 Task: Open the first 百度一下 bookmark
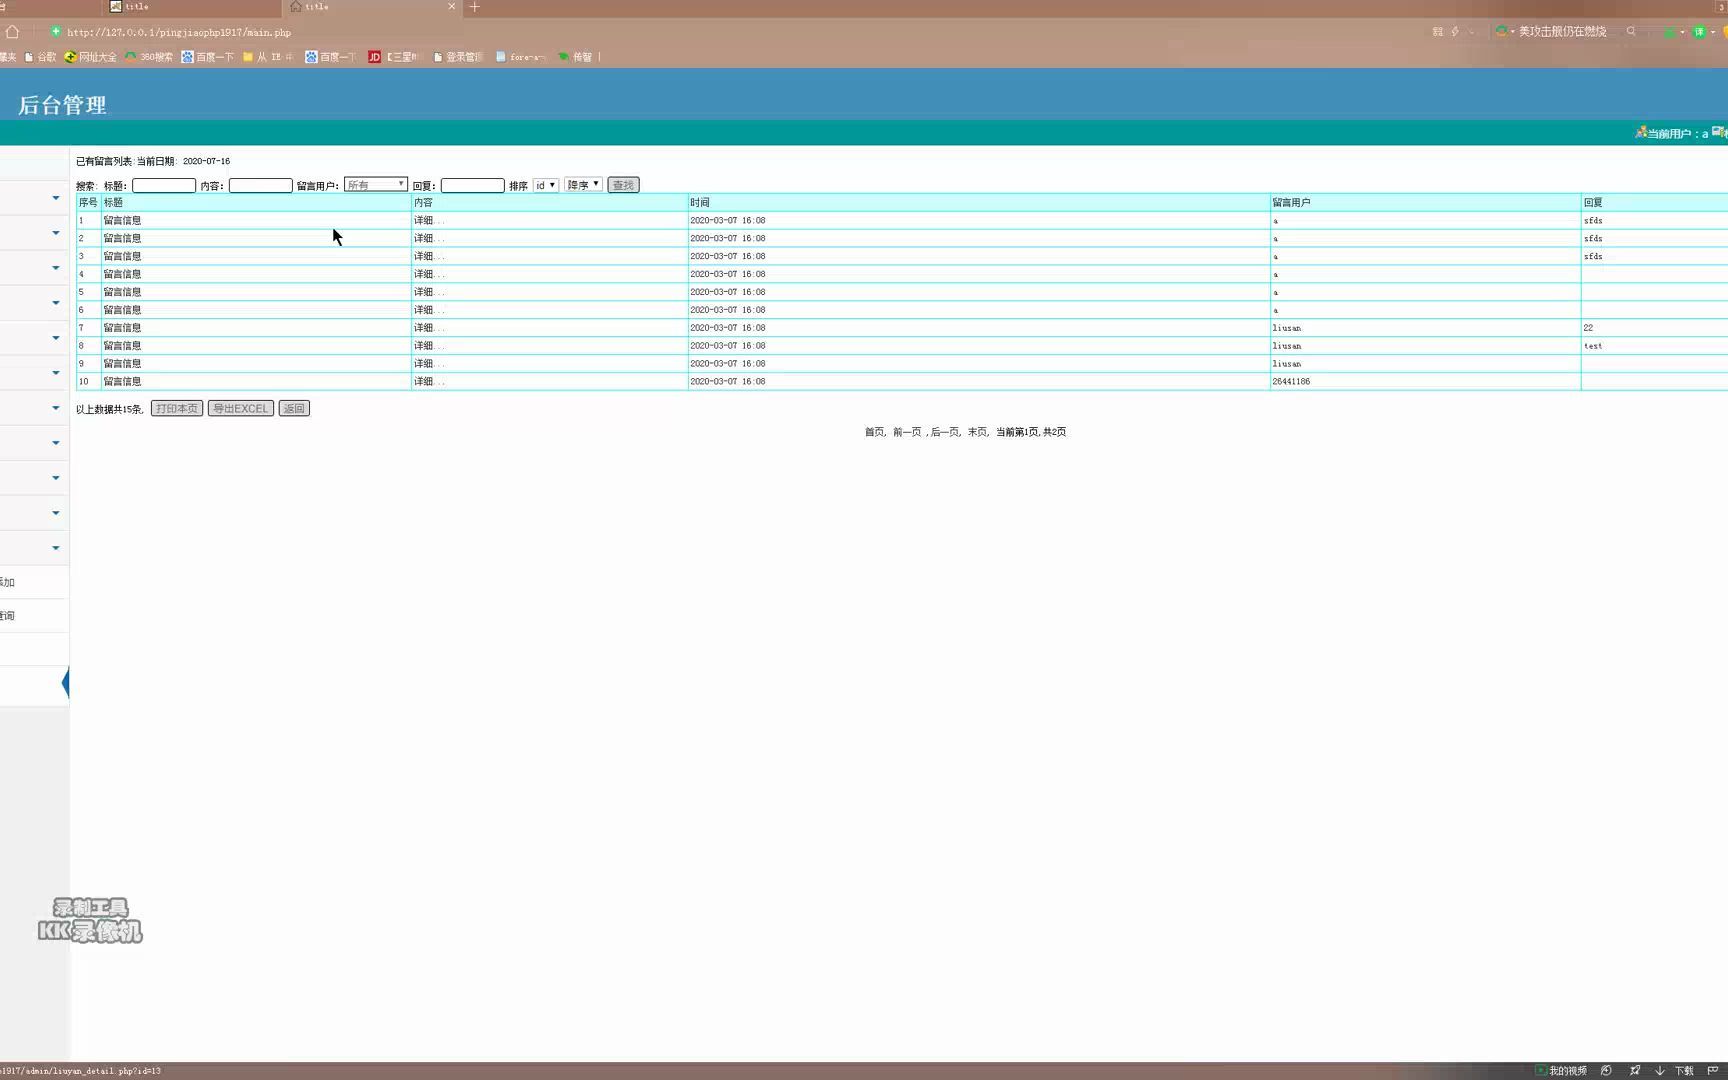pyautogui.click(x=207, y=57)
